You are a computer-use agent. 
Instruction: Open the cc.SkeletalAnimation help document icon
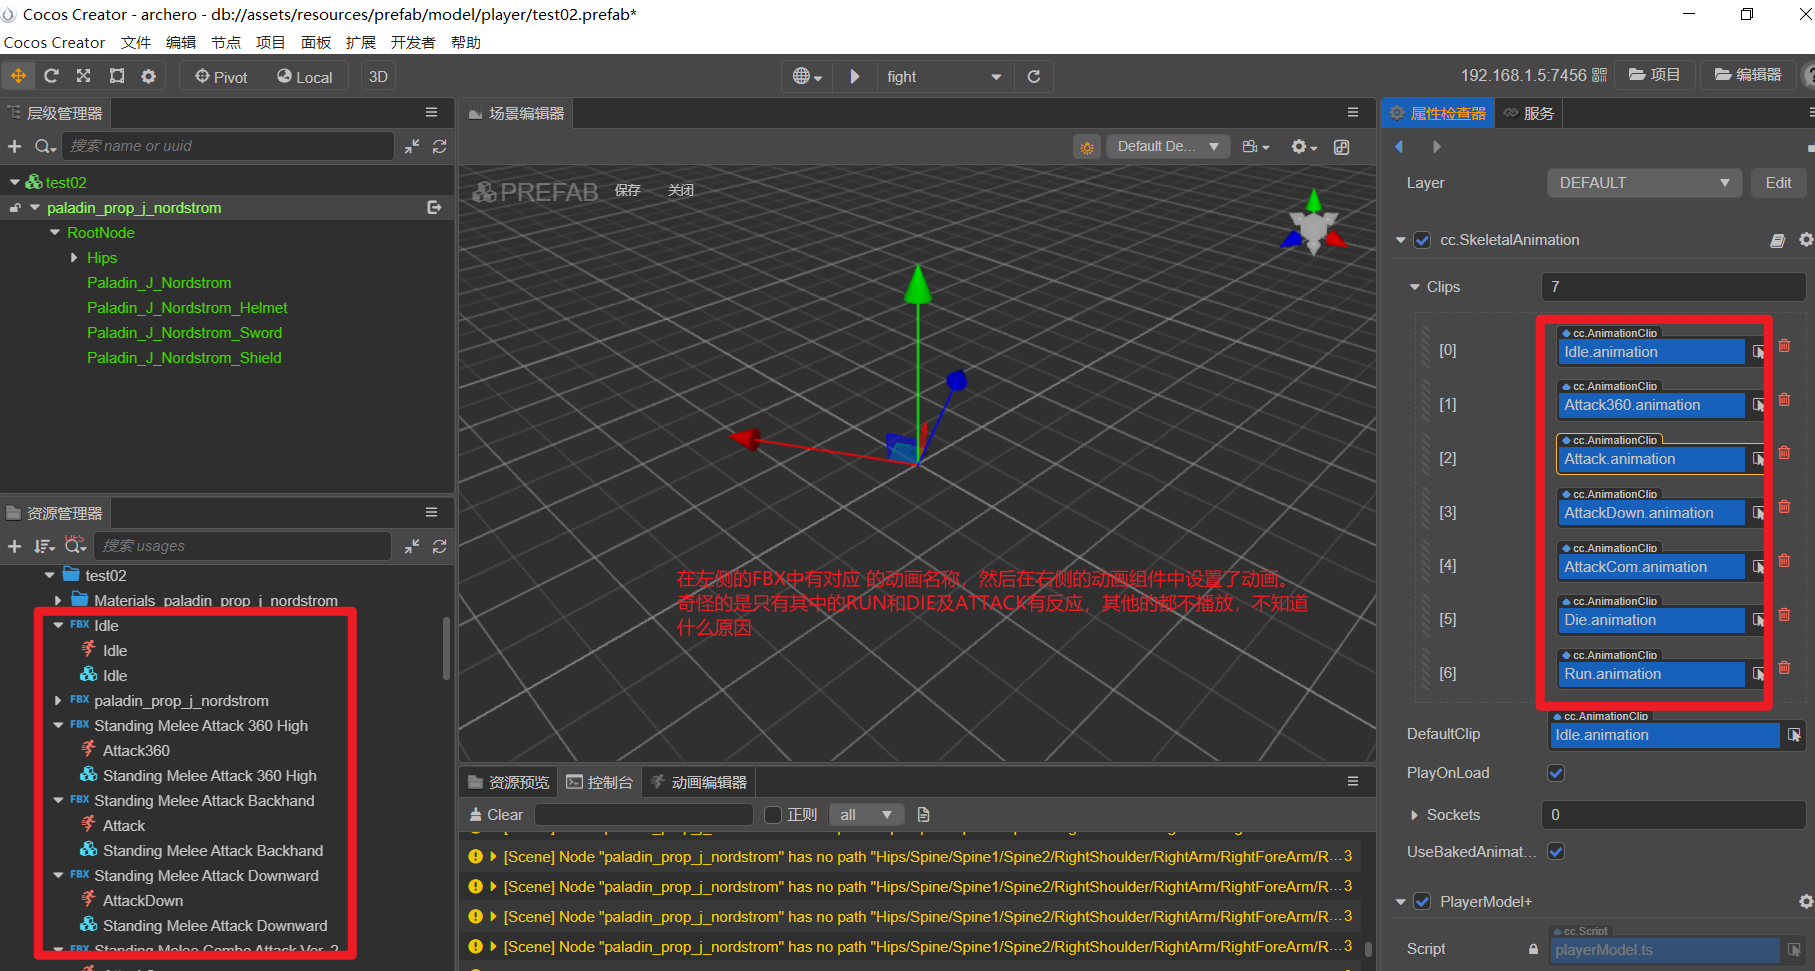click(x=1777, y=240)
